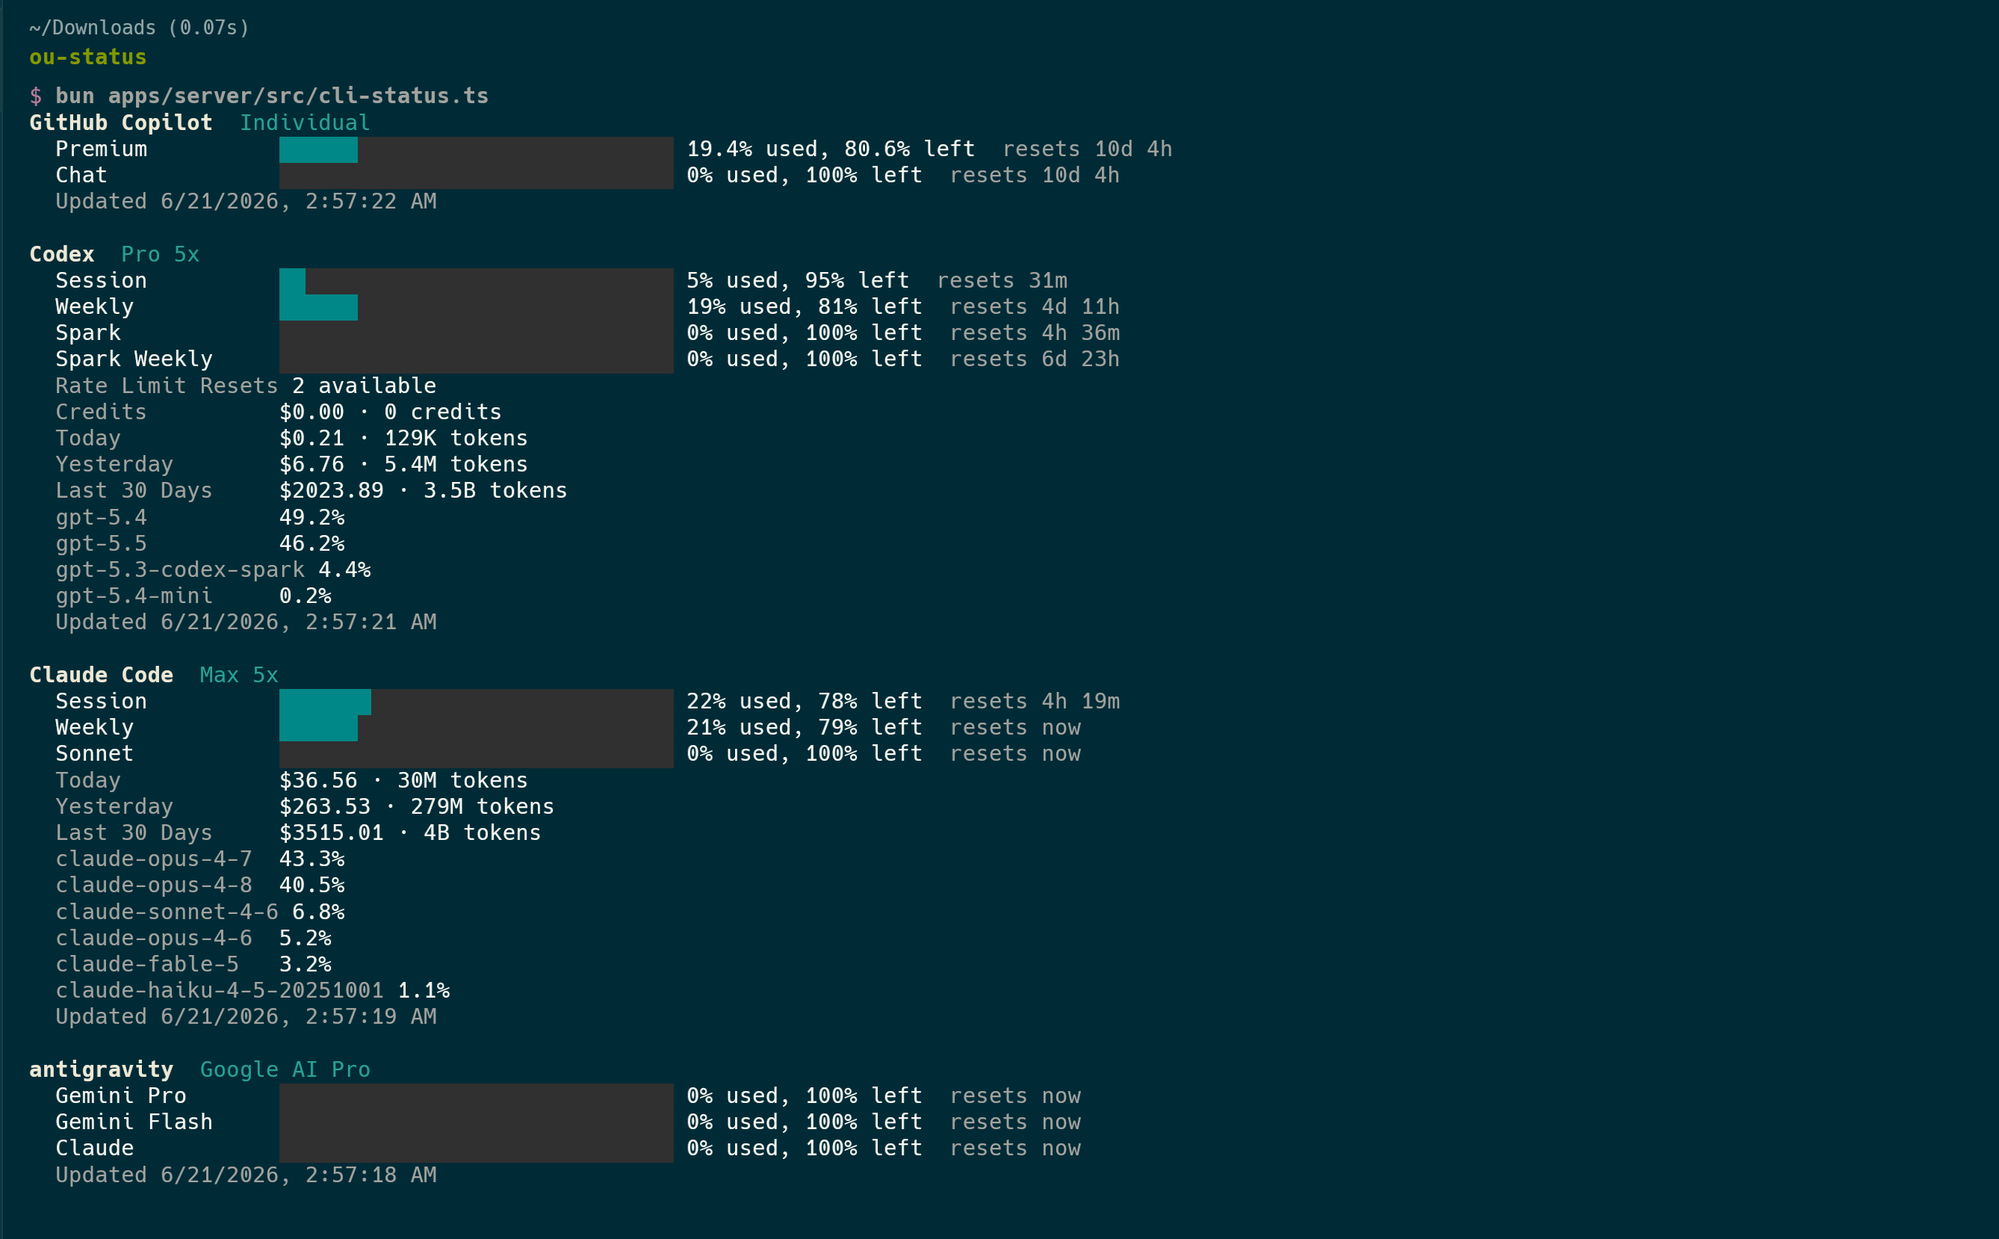Image resolution: width=1999 pixels, height=1239 pixels.
Task: Click the 'Spark Weekly' row label
Action: (x=134, y=359)
